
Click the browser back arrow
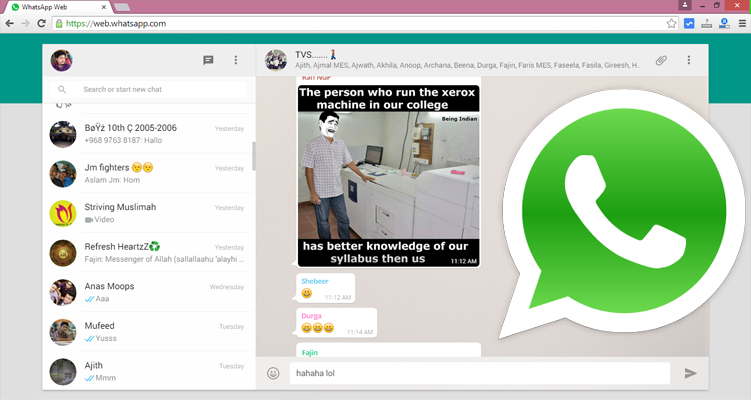click(10, 23)
